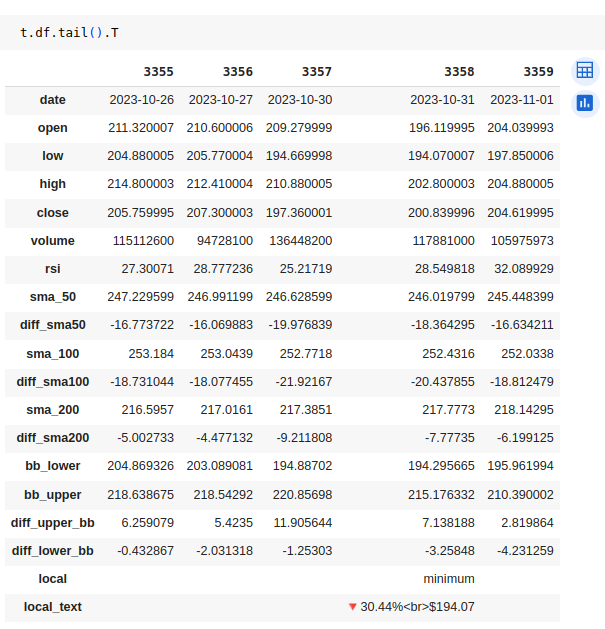Click diff_upper_bb value 11.905644
The image size is (605, 629).
tap(303, 523)
